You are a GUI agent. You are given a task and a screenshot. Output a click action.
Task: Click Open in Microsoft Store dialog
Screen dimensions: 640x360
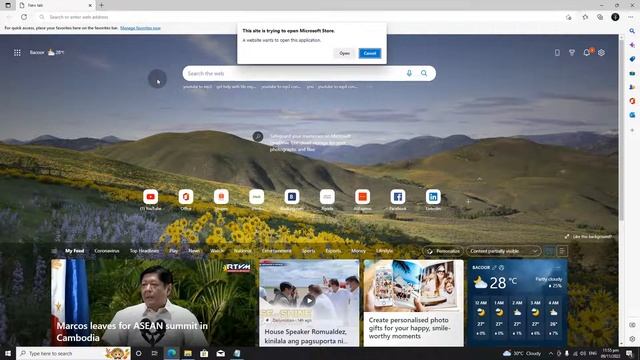click(344, 53)
